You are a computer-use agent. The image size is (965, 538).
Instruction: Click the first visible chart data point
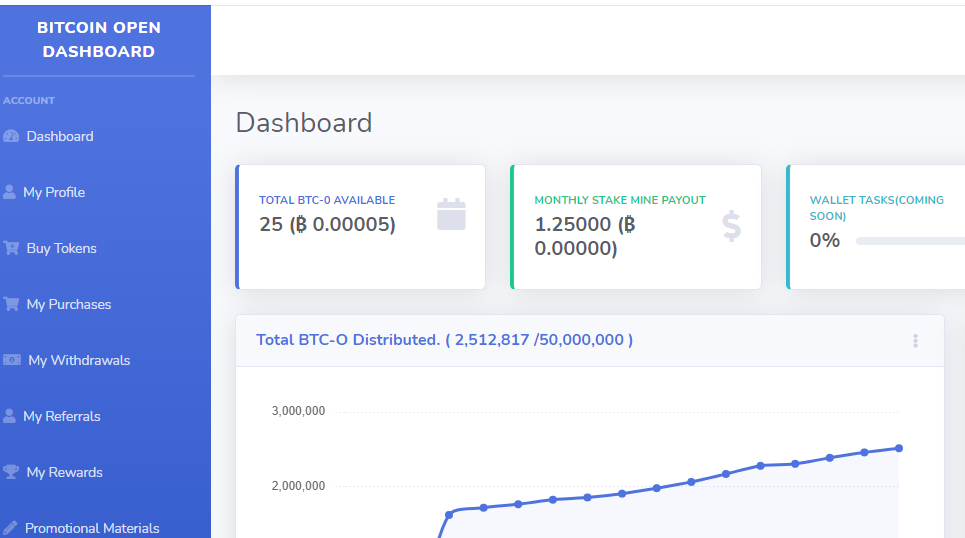449,515
